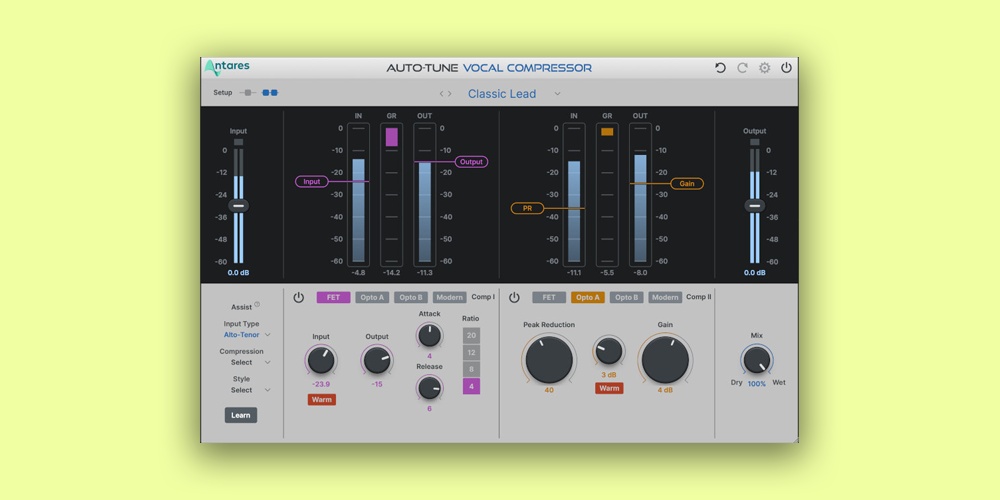The image size is (1000, 500).
Task: Expand the Alto-Tenor Input Type dropdown
Action: coord(246,335)
